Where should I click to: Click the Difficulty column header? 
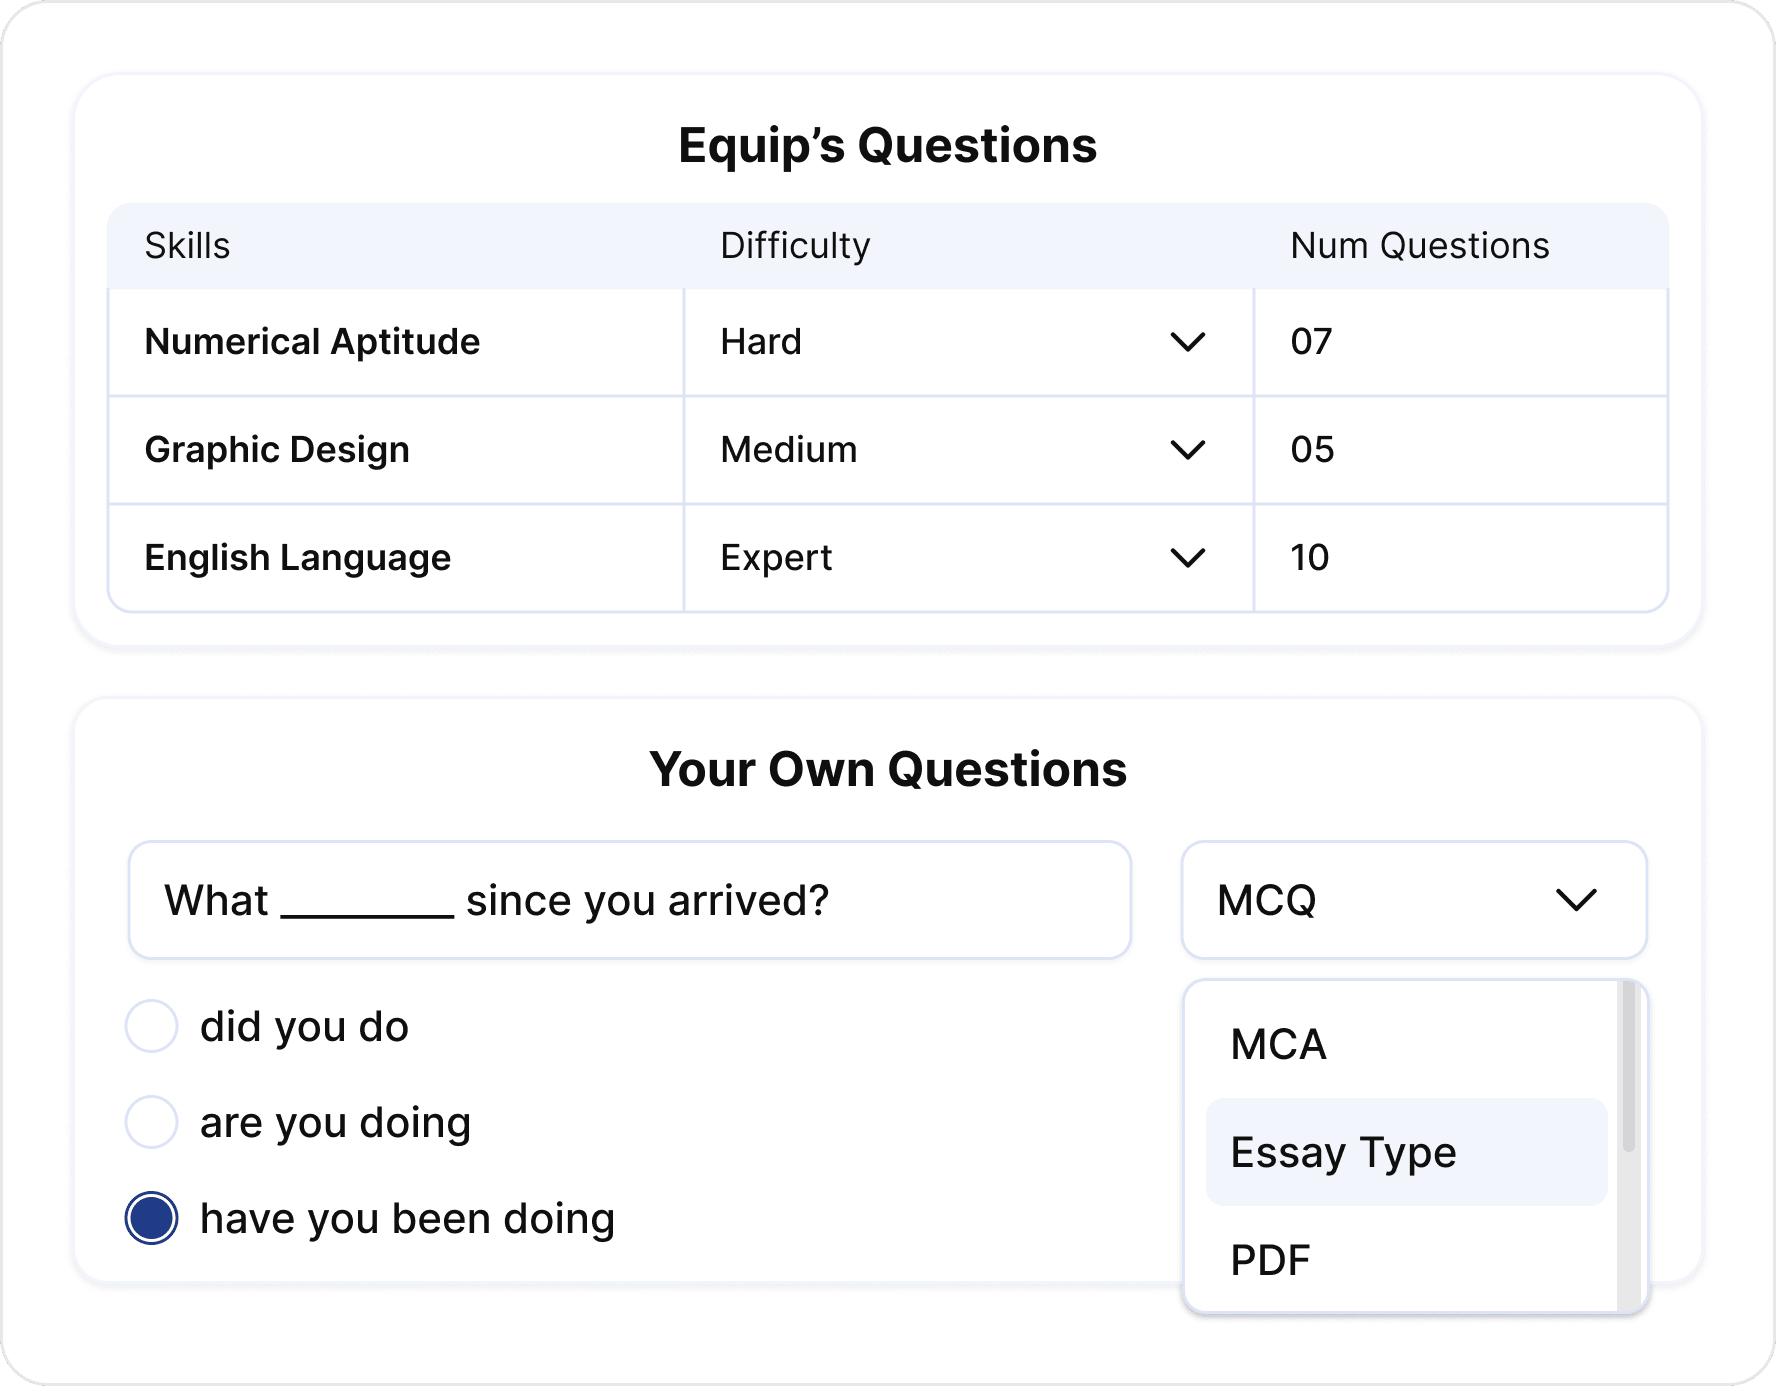795,245
